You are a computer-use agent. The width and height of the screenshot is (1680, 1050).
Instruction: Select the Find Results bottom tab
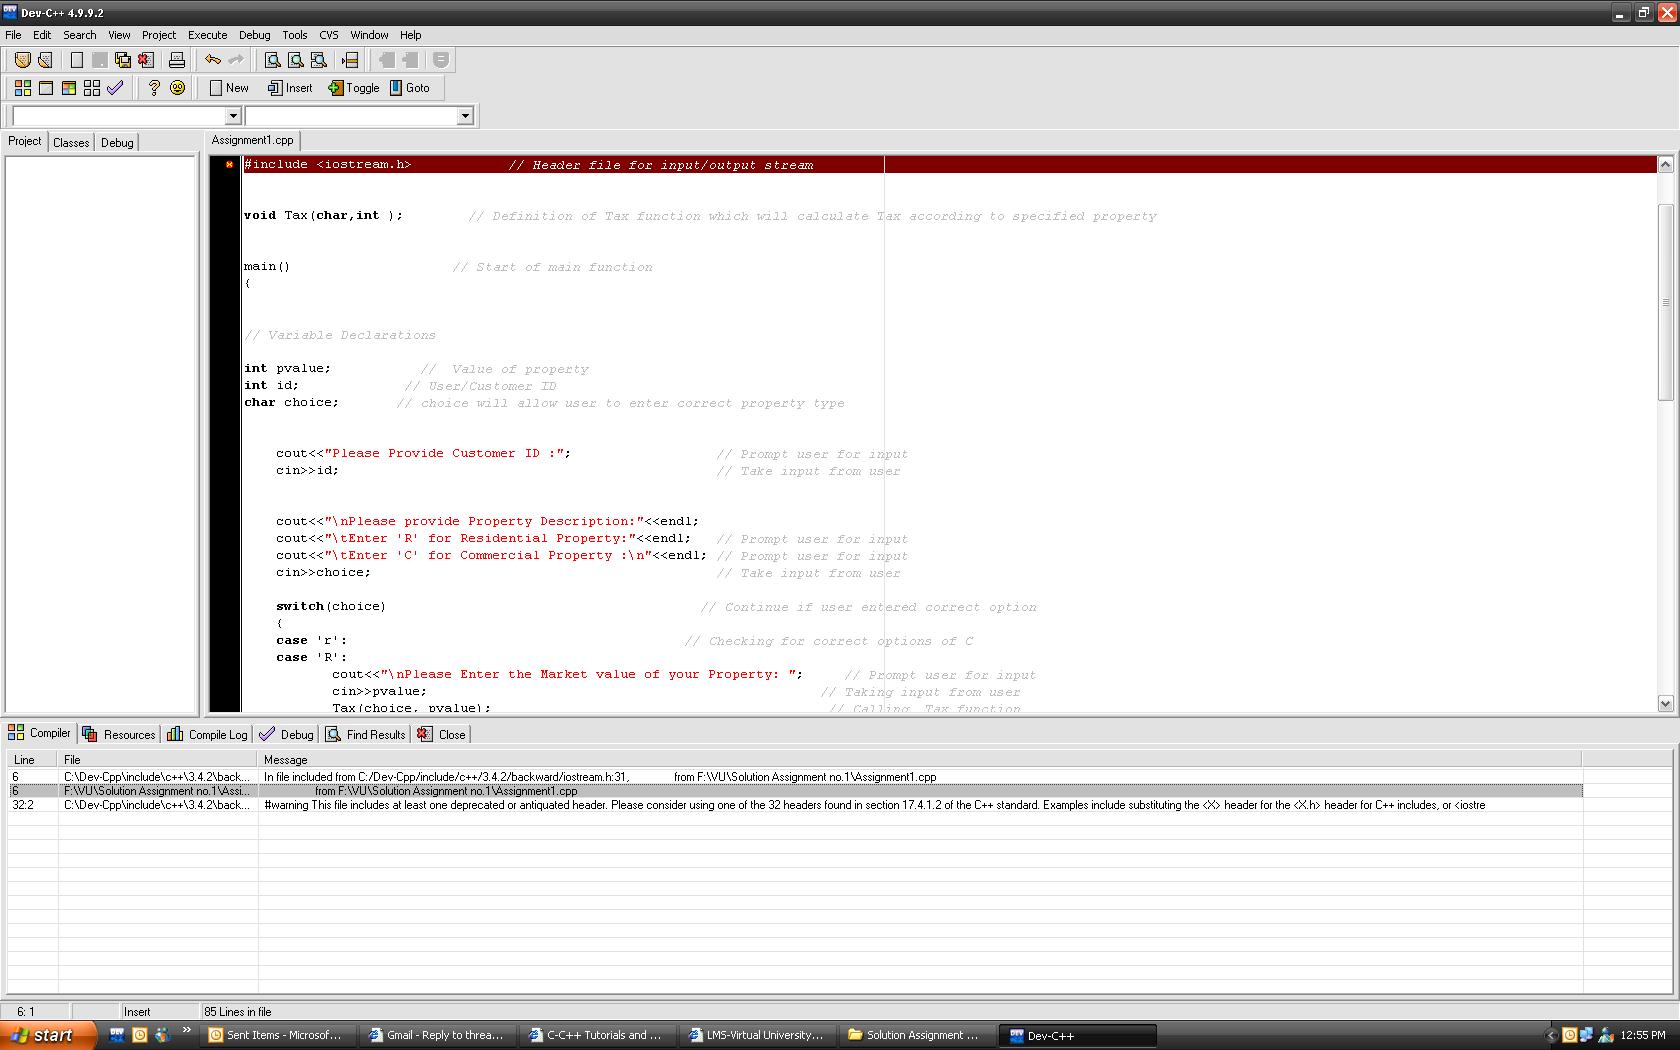(x=365, y=734)
